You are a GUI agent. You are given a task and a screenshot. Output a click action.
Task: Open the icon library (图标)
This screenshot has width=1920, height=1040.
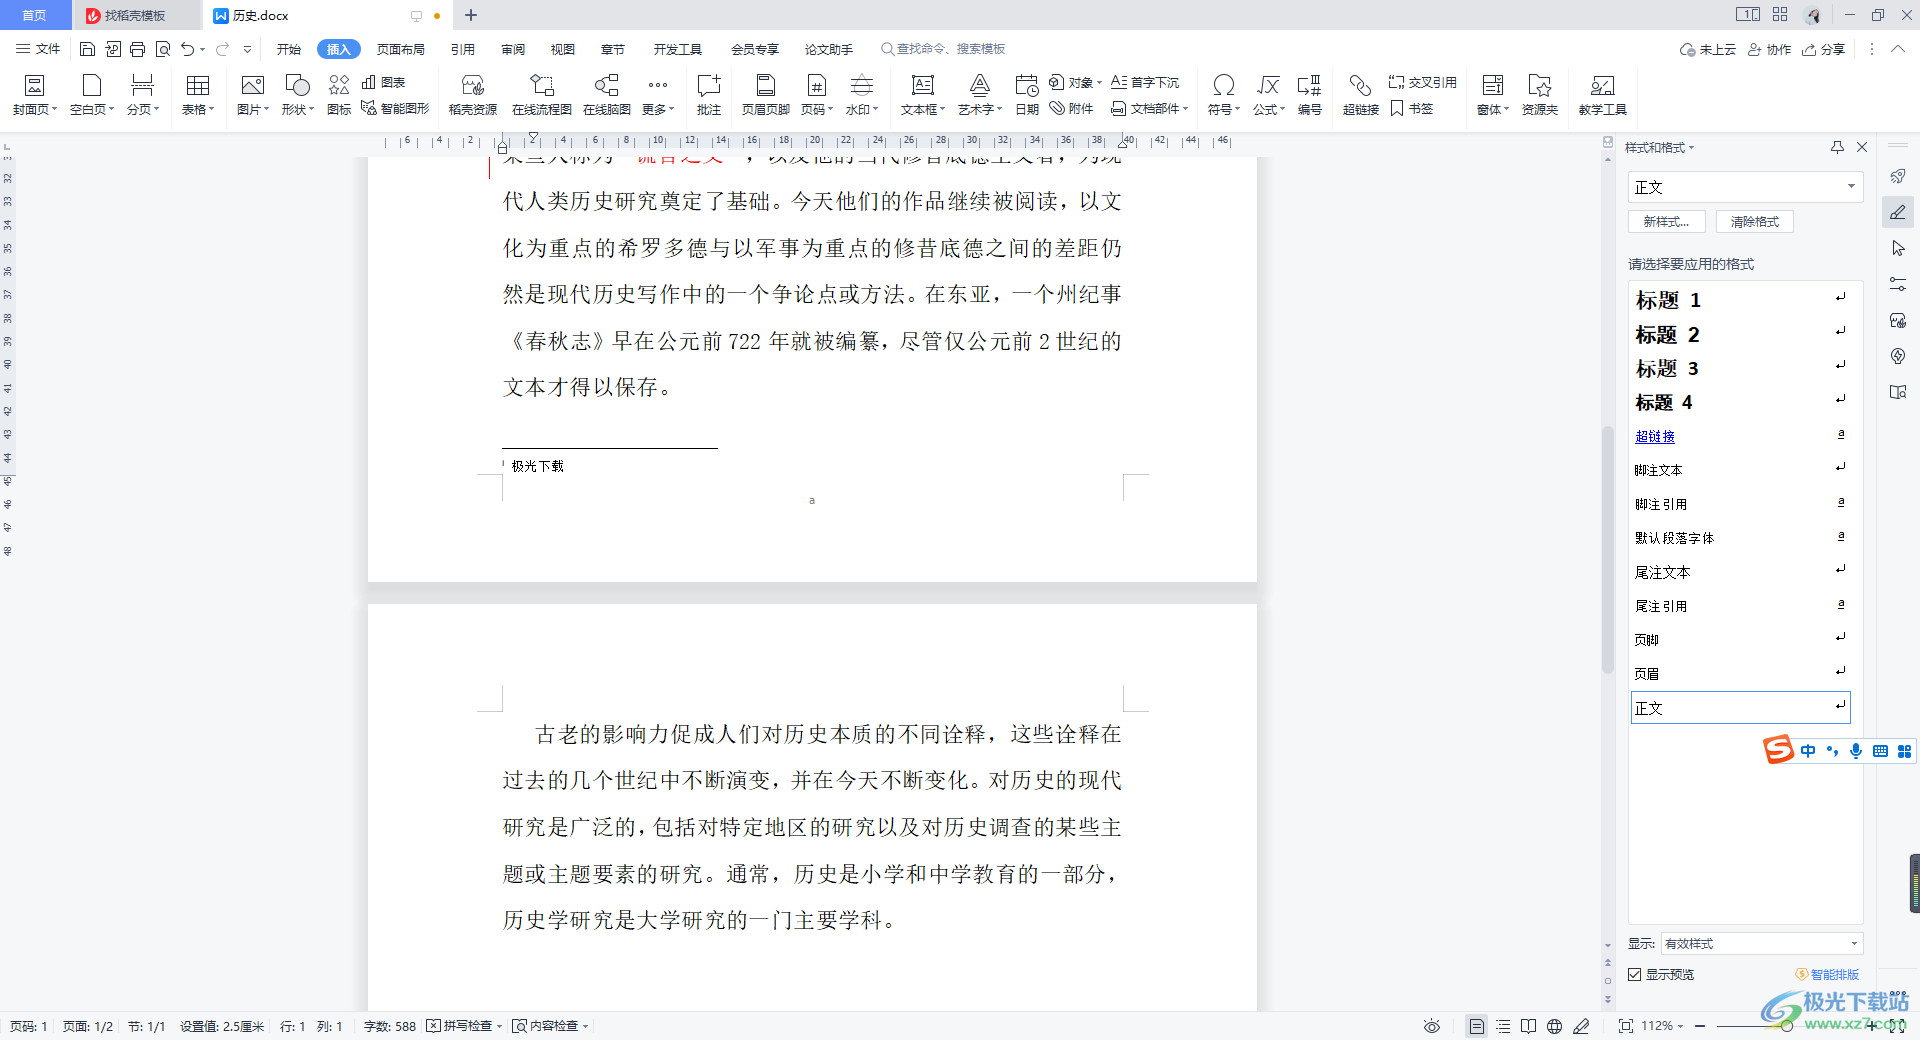(x=339, y=95)
